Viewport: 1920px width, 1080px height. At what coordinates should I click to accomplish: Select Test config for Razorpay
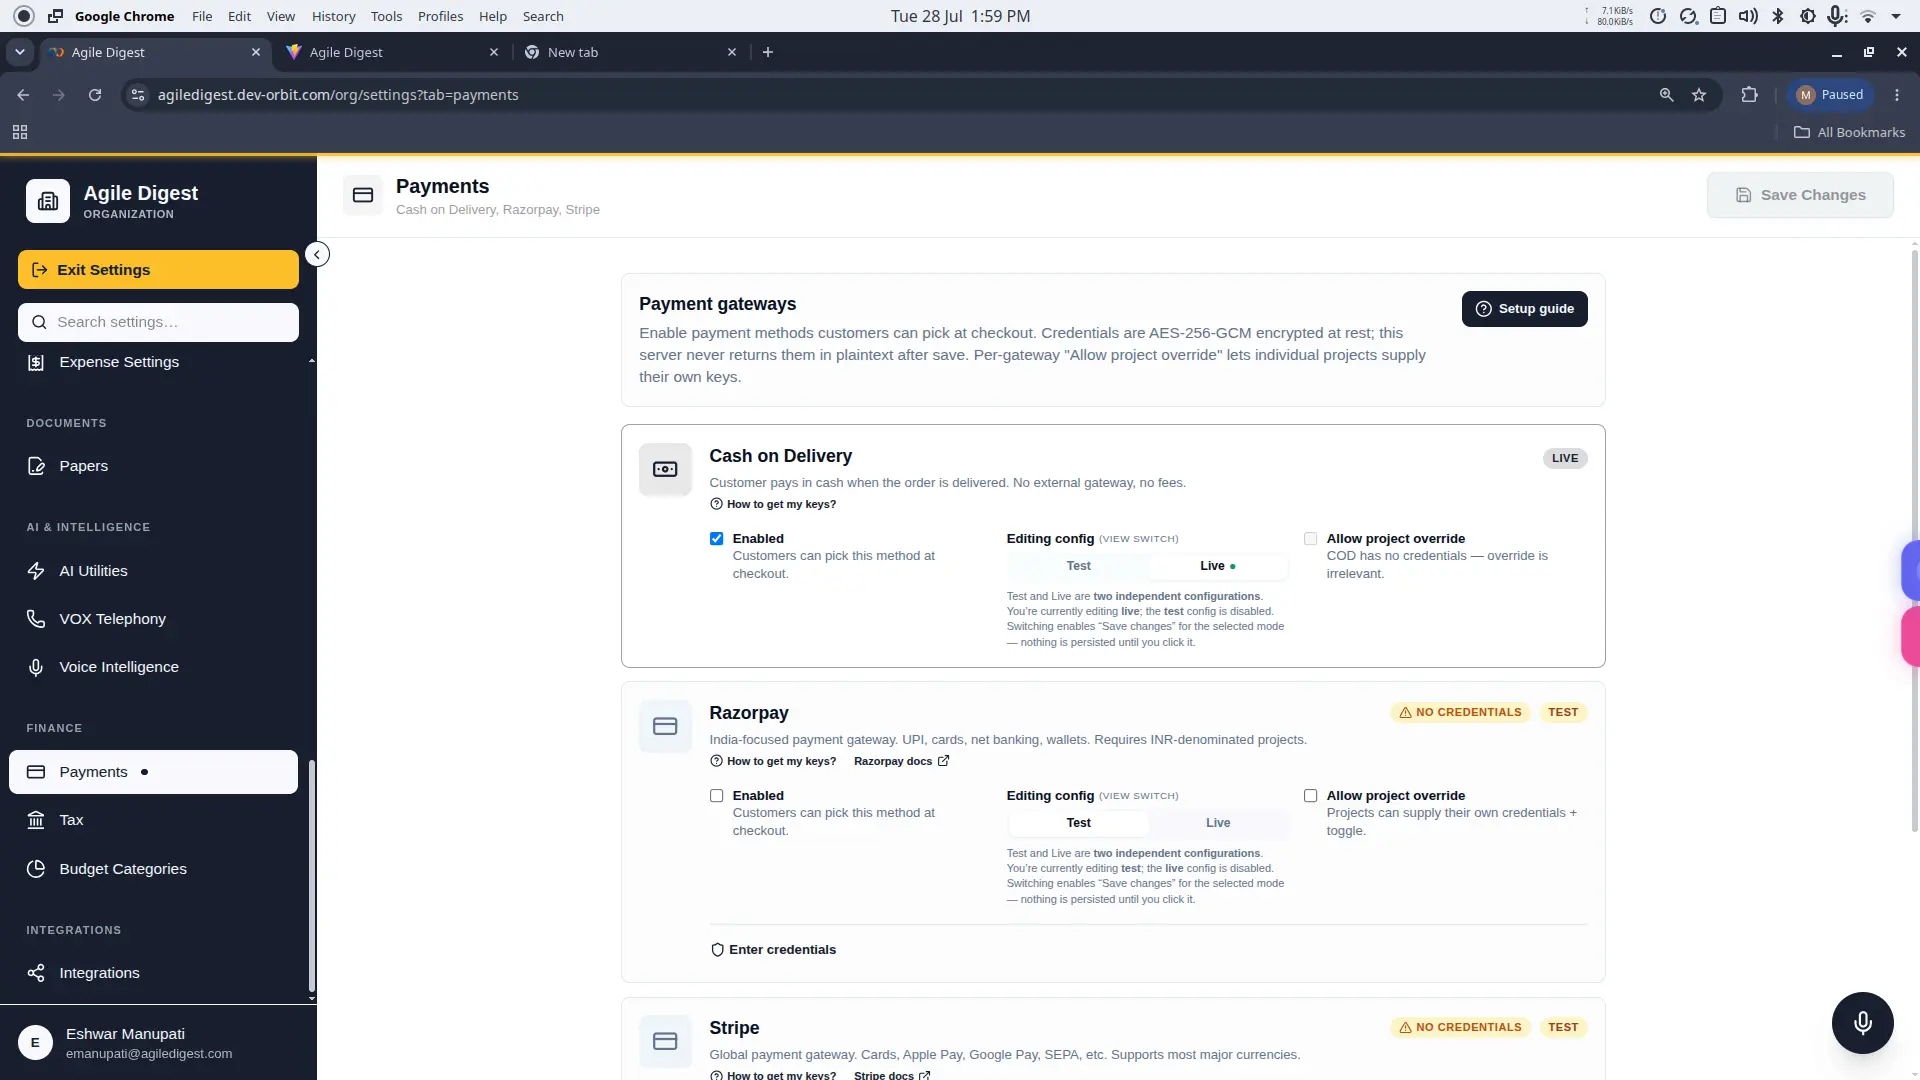click(1078, 823)
